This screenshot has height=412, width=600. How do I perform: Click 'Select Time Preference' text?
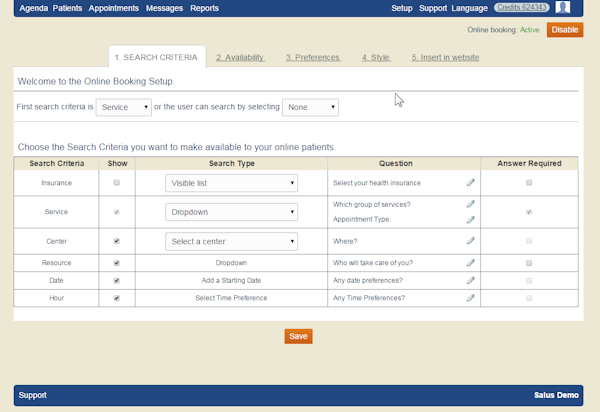pyautogui.click(x=231, y=298)
